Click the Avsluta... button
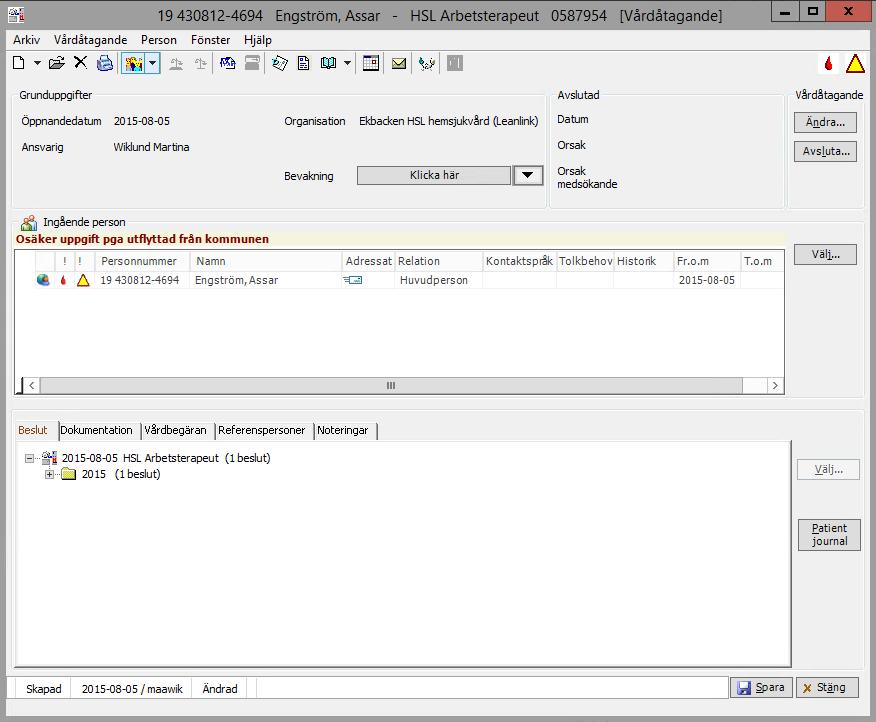Image resolution: width=876 pixels, height=722 pixels. pyautogui.click(x=825, y=151)
